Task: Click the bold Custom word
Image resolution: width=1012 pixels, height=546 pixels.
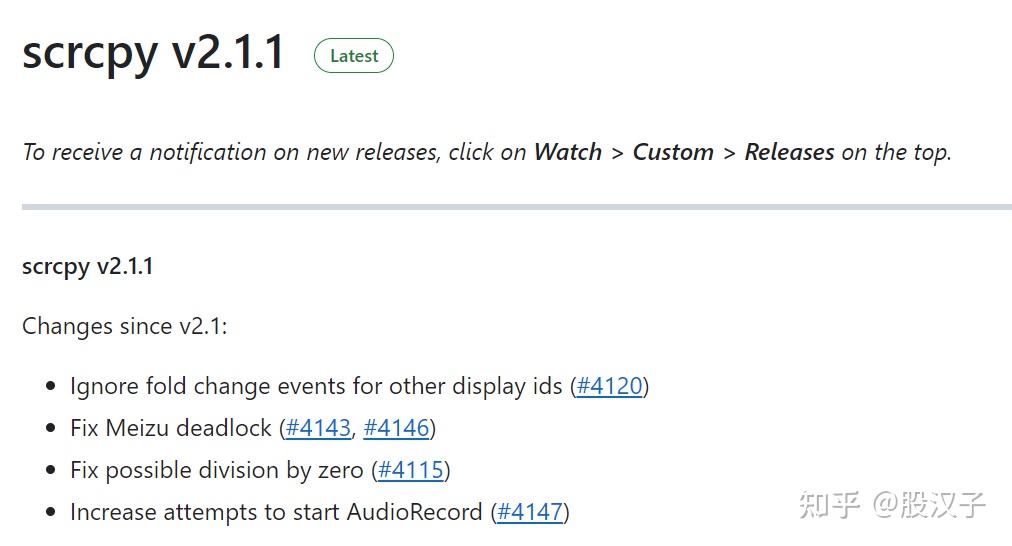Action: tap(673, 152)
